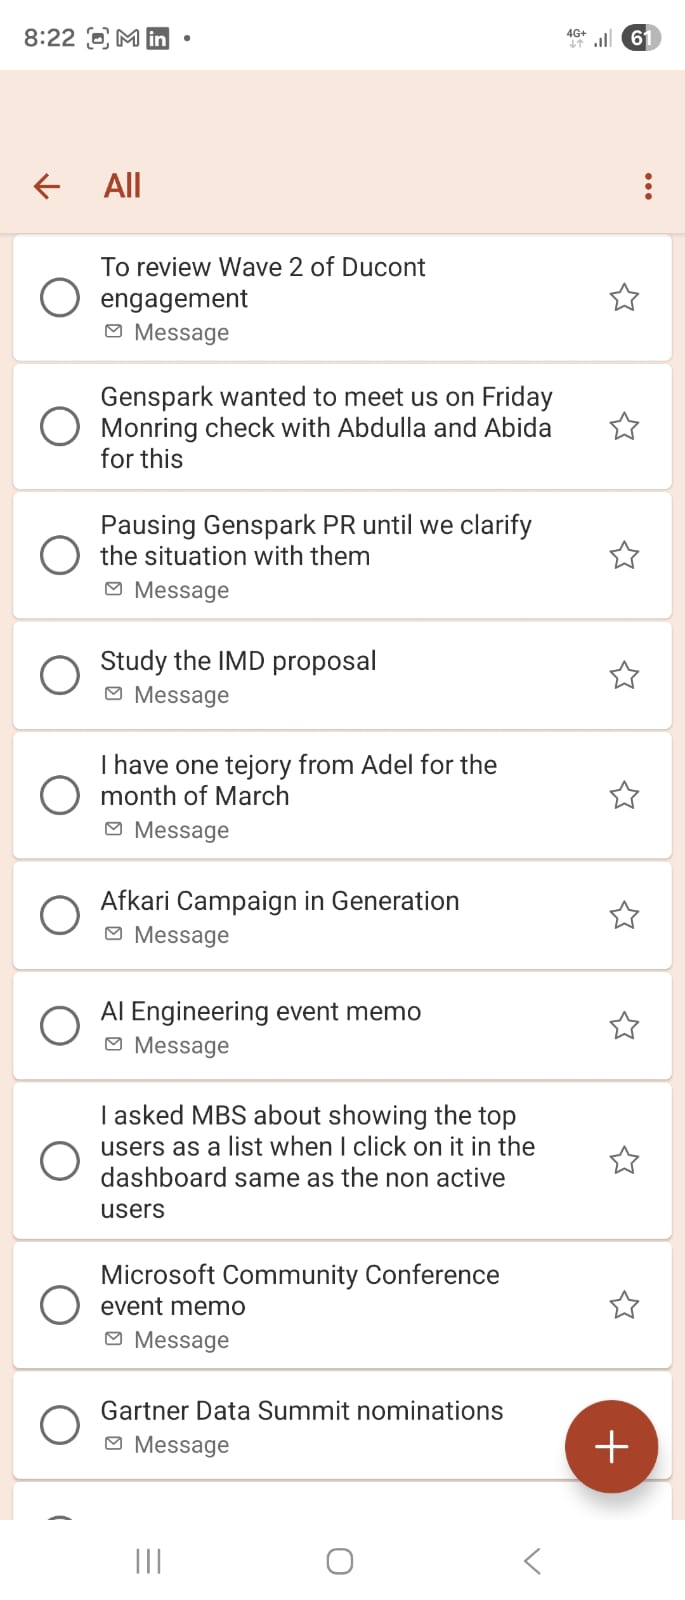Viewport: 685px width, 1600px height.
Task: Star the AI Engineering event memo task
Action: (x=624, y=1025)
